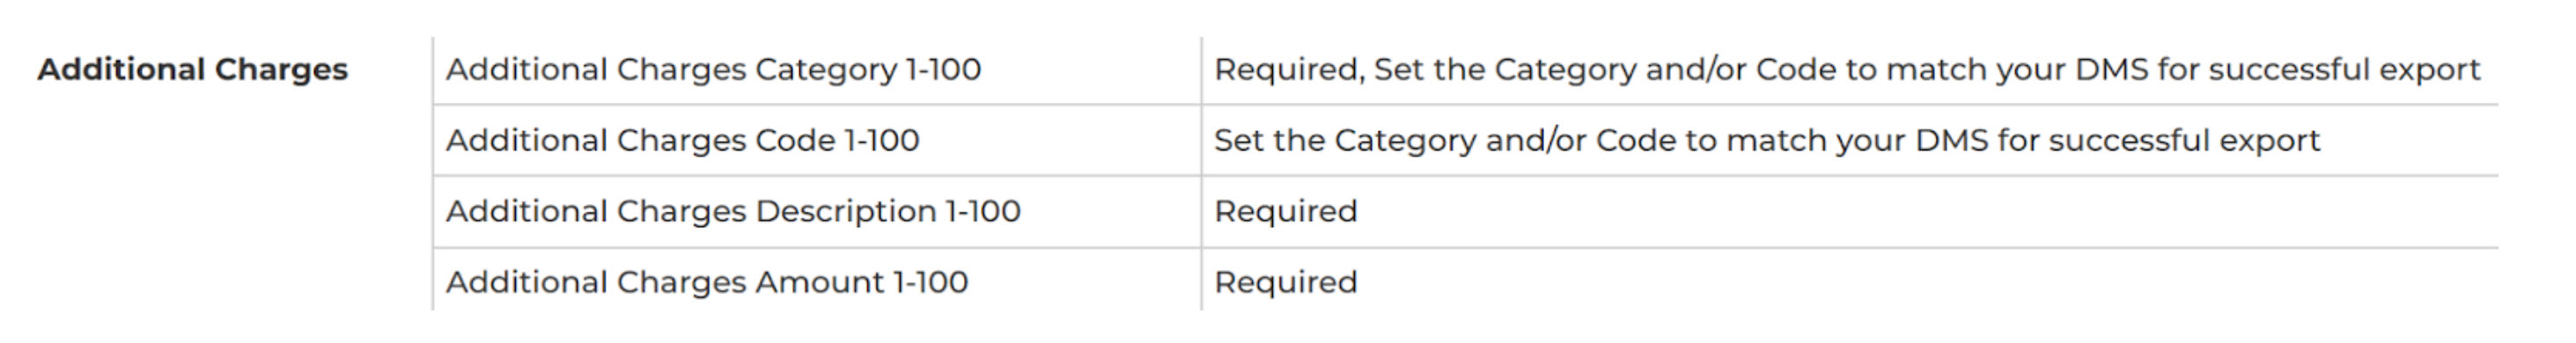
Task: Select the Additional Charges Code 1-100 cell
Action: (x=817, y=140)
